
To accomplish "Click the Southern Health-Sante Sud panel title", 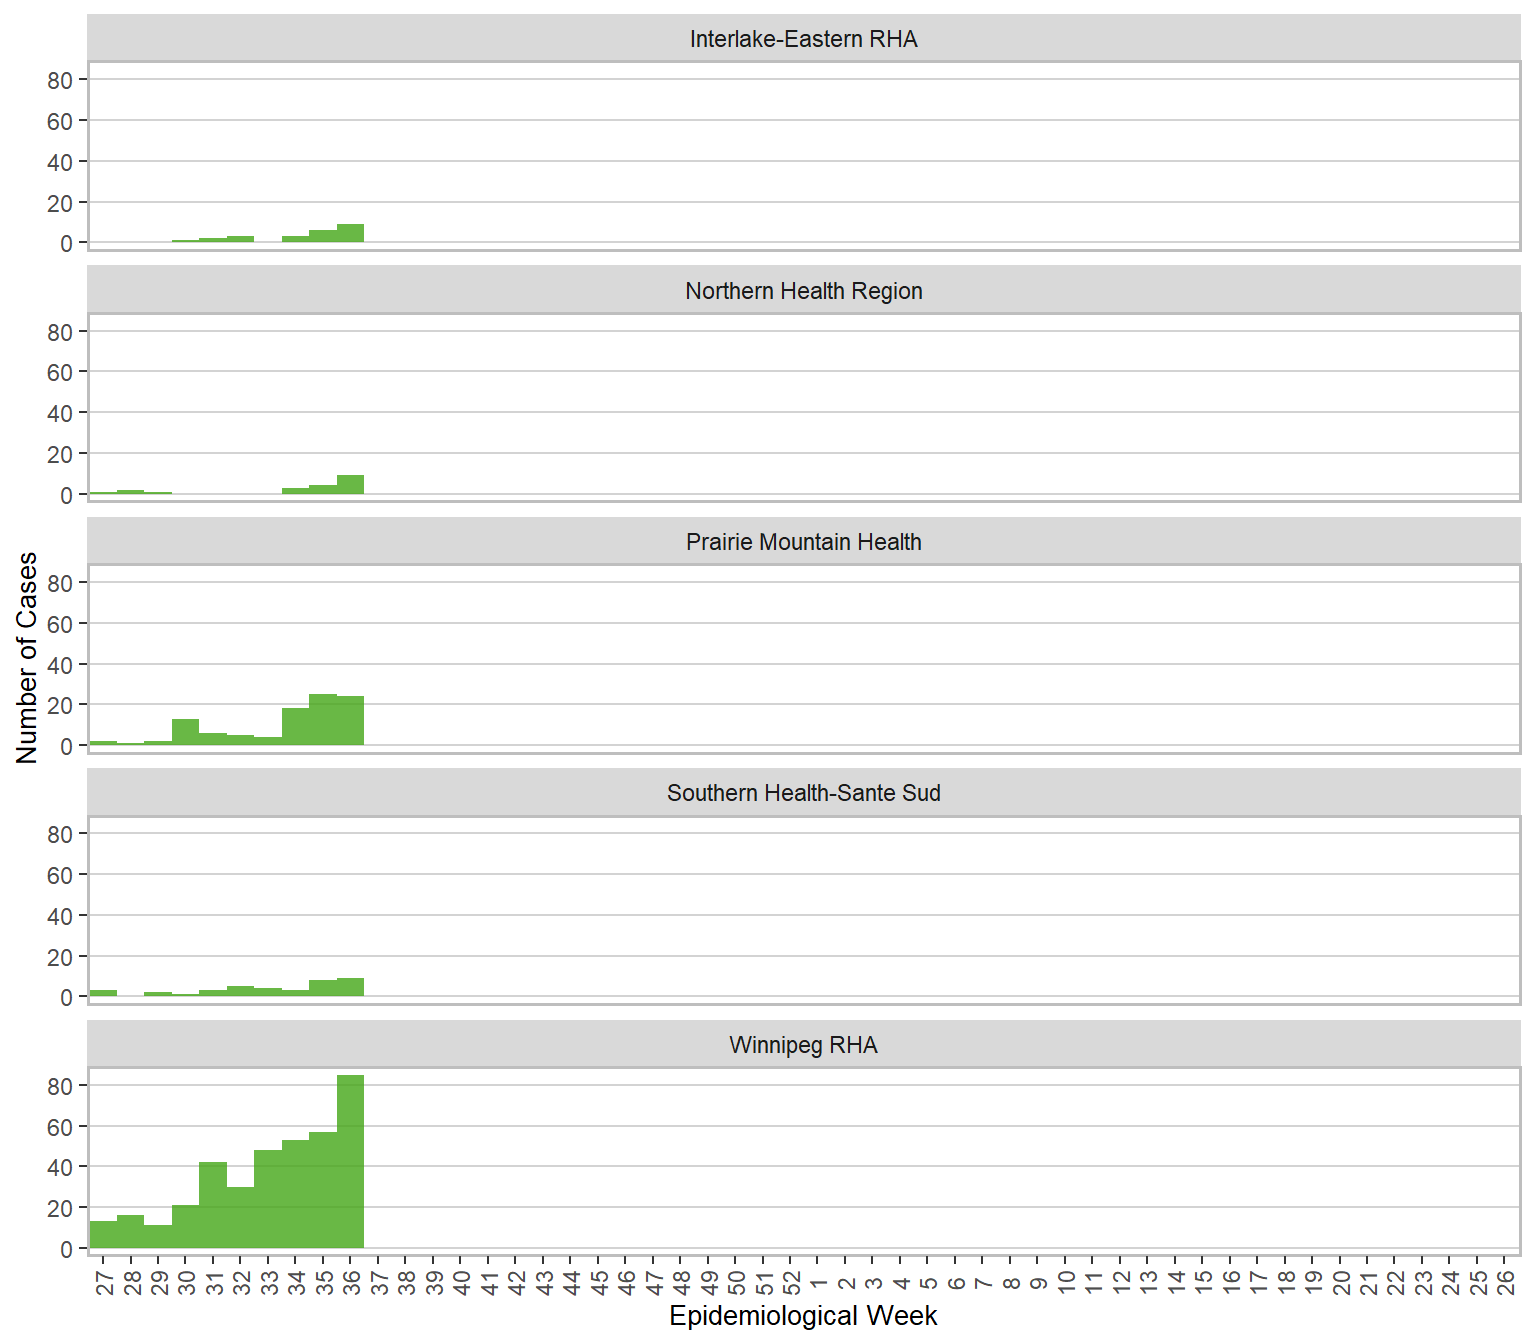I will pyautogui.click(x=803, y=793).
